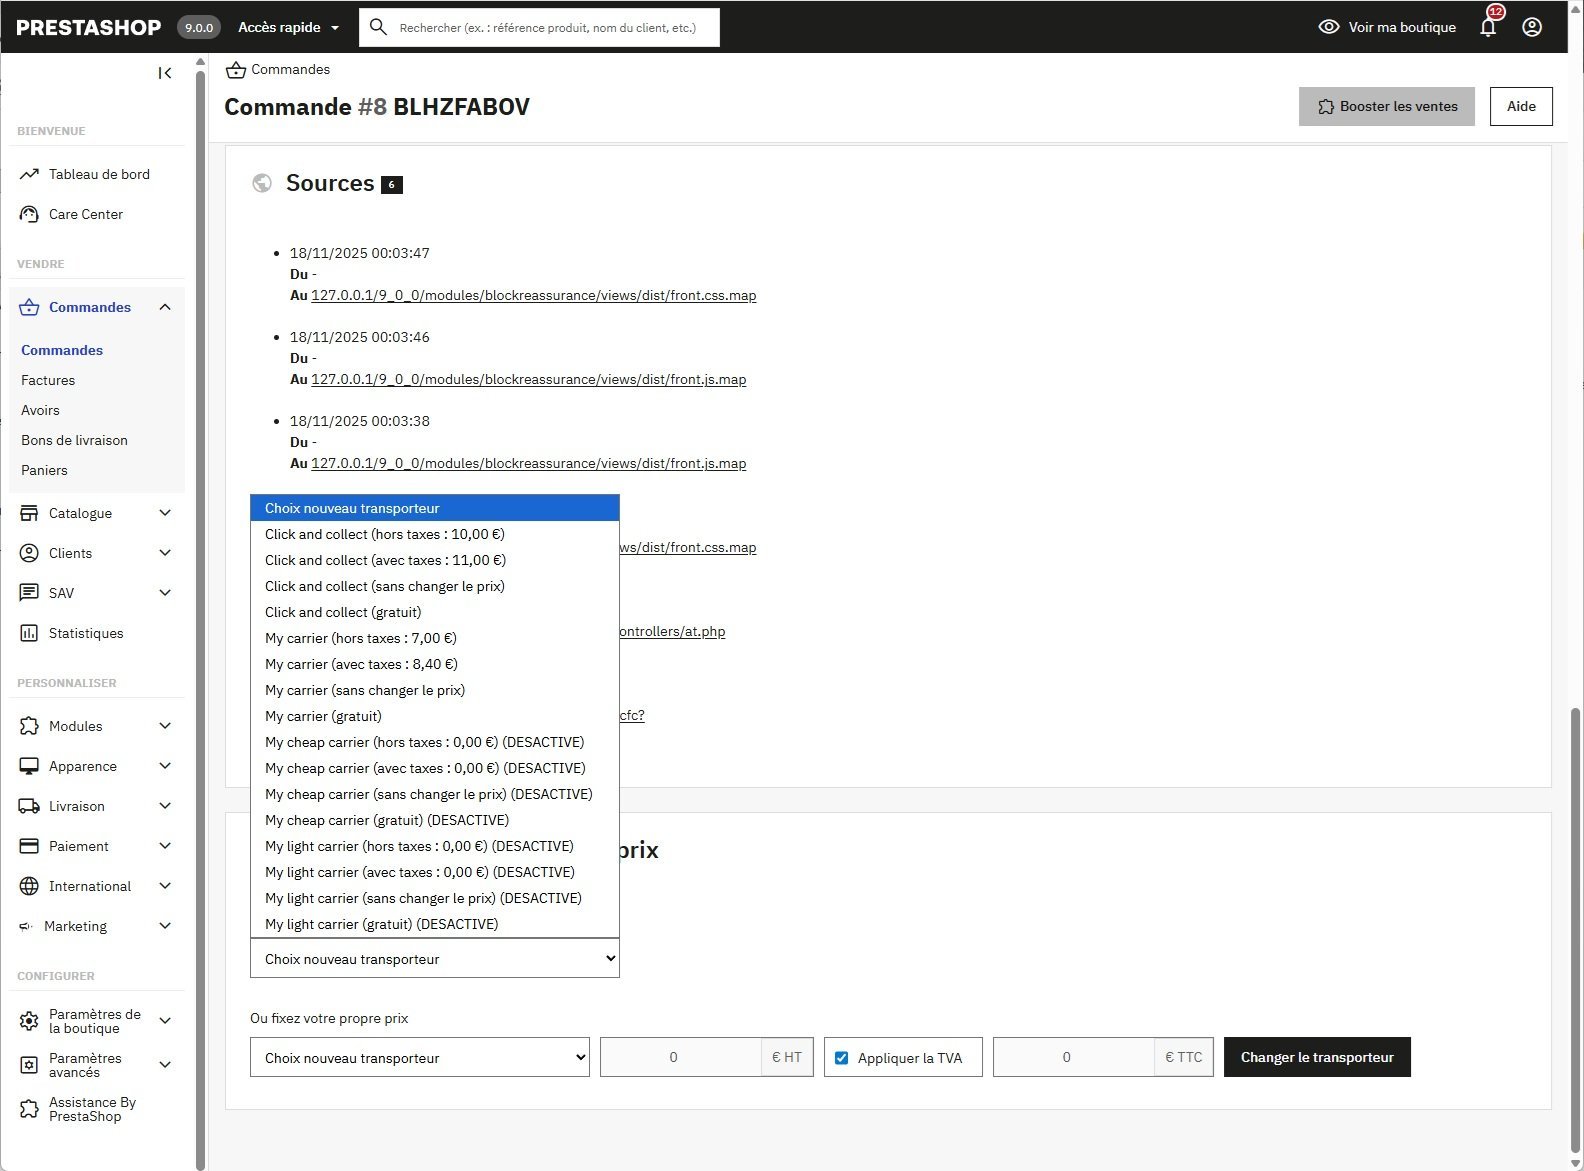
Task: Go to Factures submenu
Action: pos(48,380)
